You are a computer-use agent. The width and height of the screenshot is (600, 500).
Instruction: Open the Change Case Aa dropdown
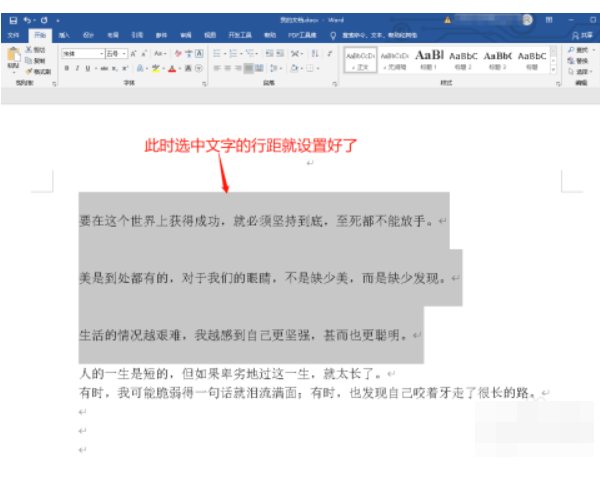coord(160,54)
